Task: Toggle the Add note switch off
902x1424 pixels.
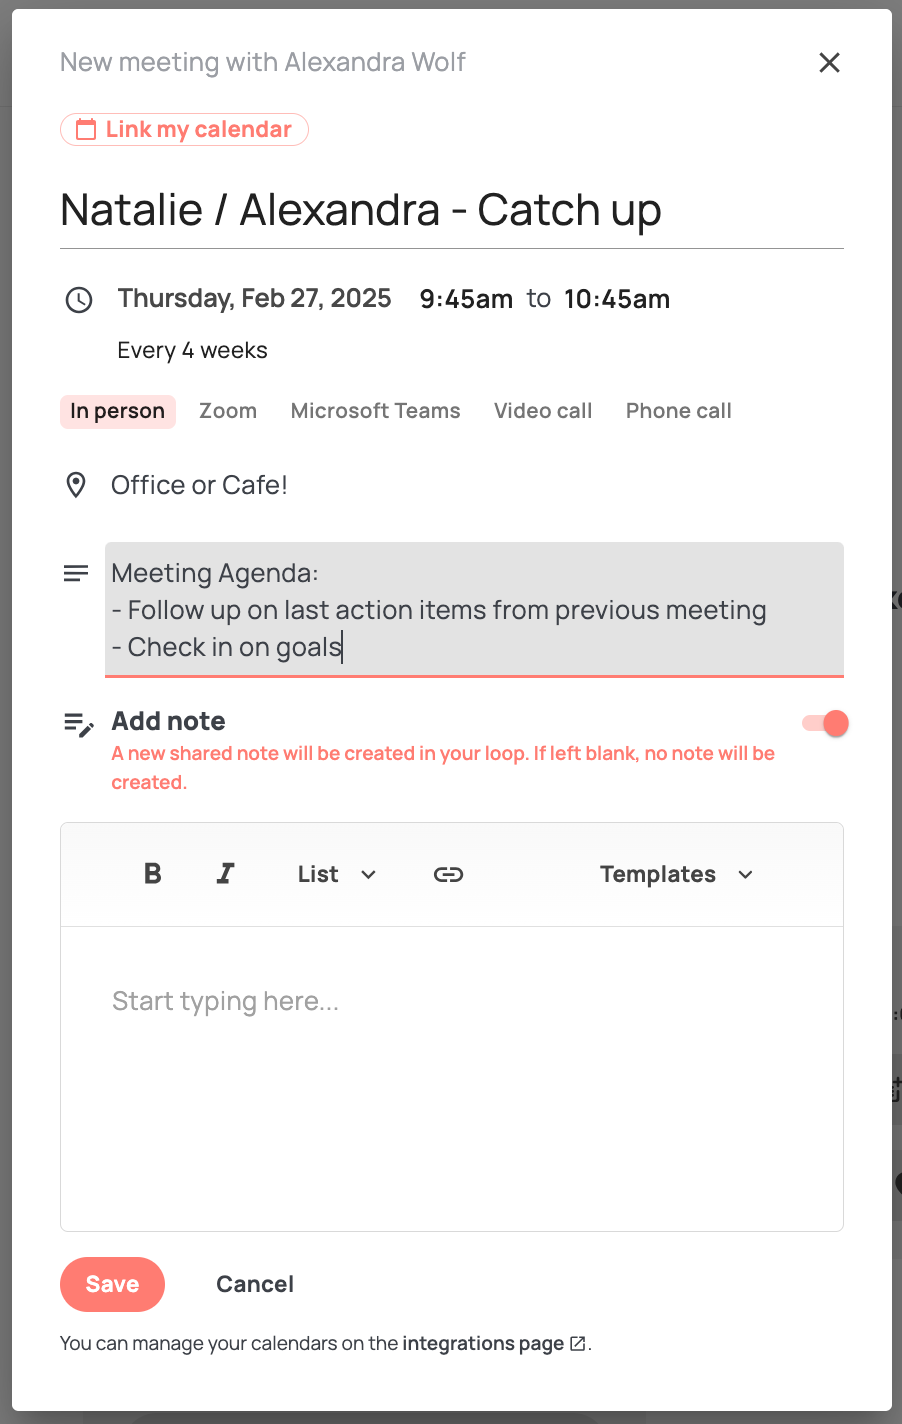Action: (826, 723)
